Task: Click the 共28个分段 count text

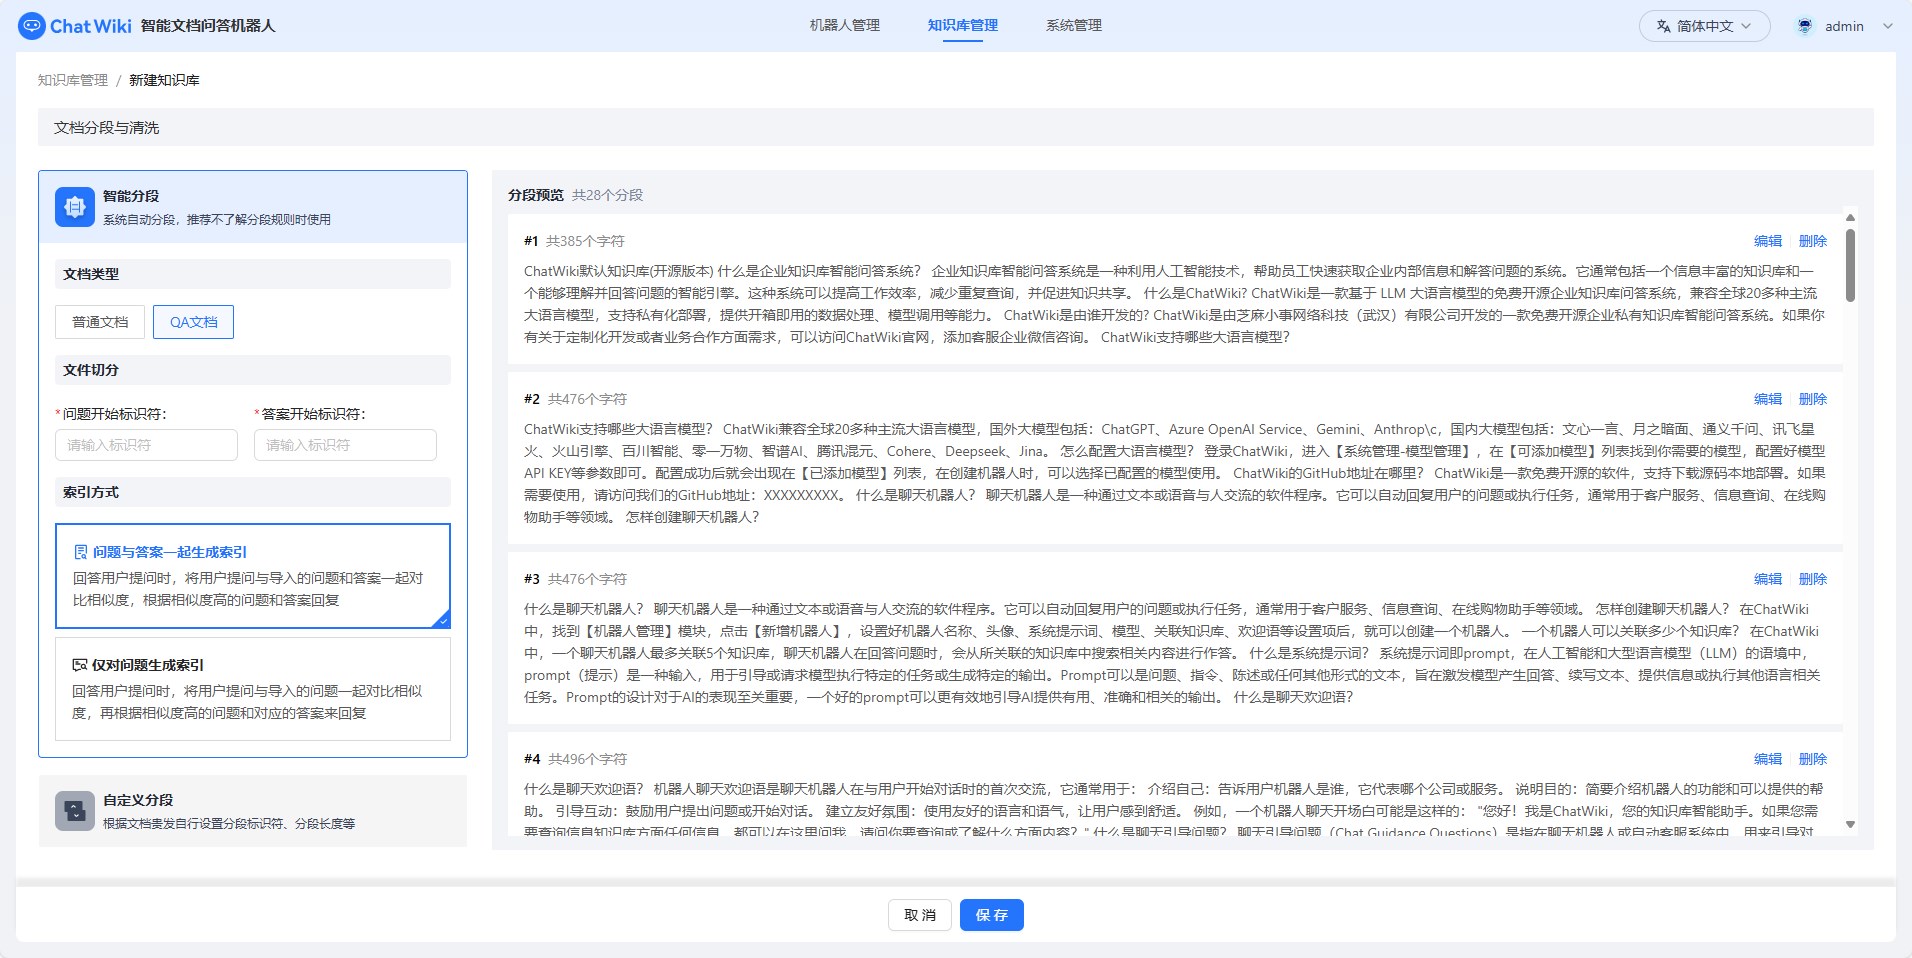Action: 607,196
